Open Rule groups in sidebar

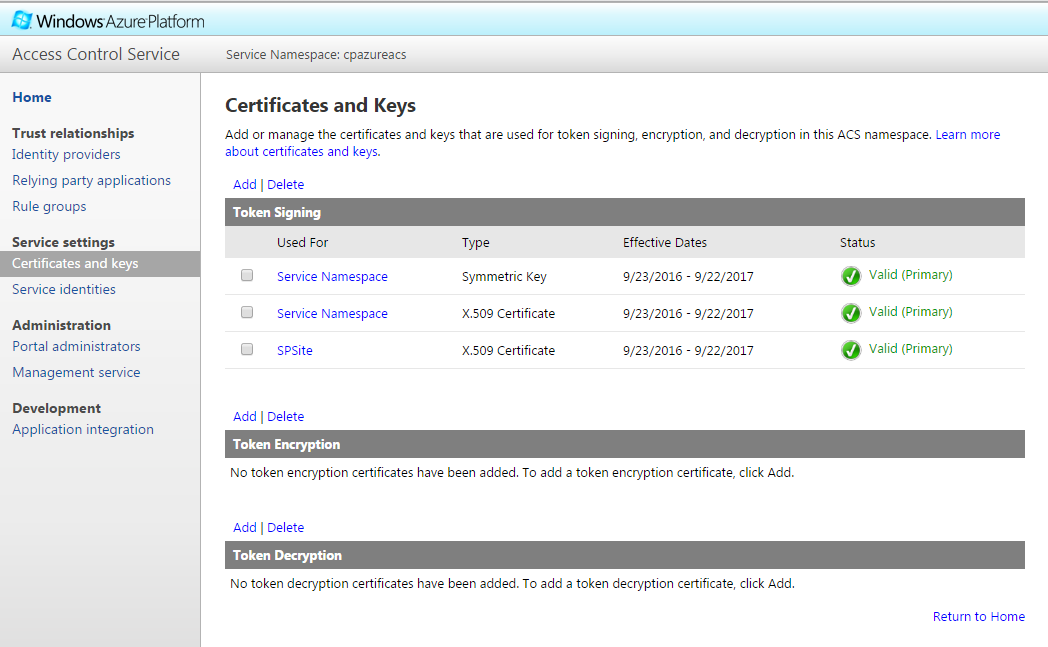coord(49,207)
